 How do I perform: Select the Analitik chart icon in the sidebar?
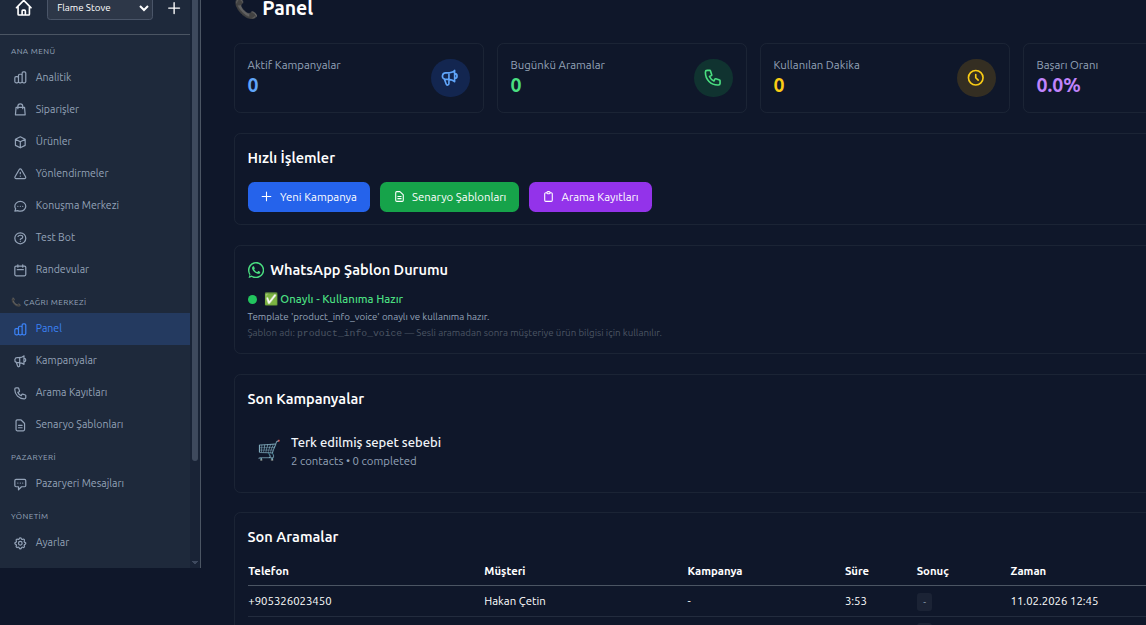coord(20,77)
